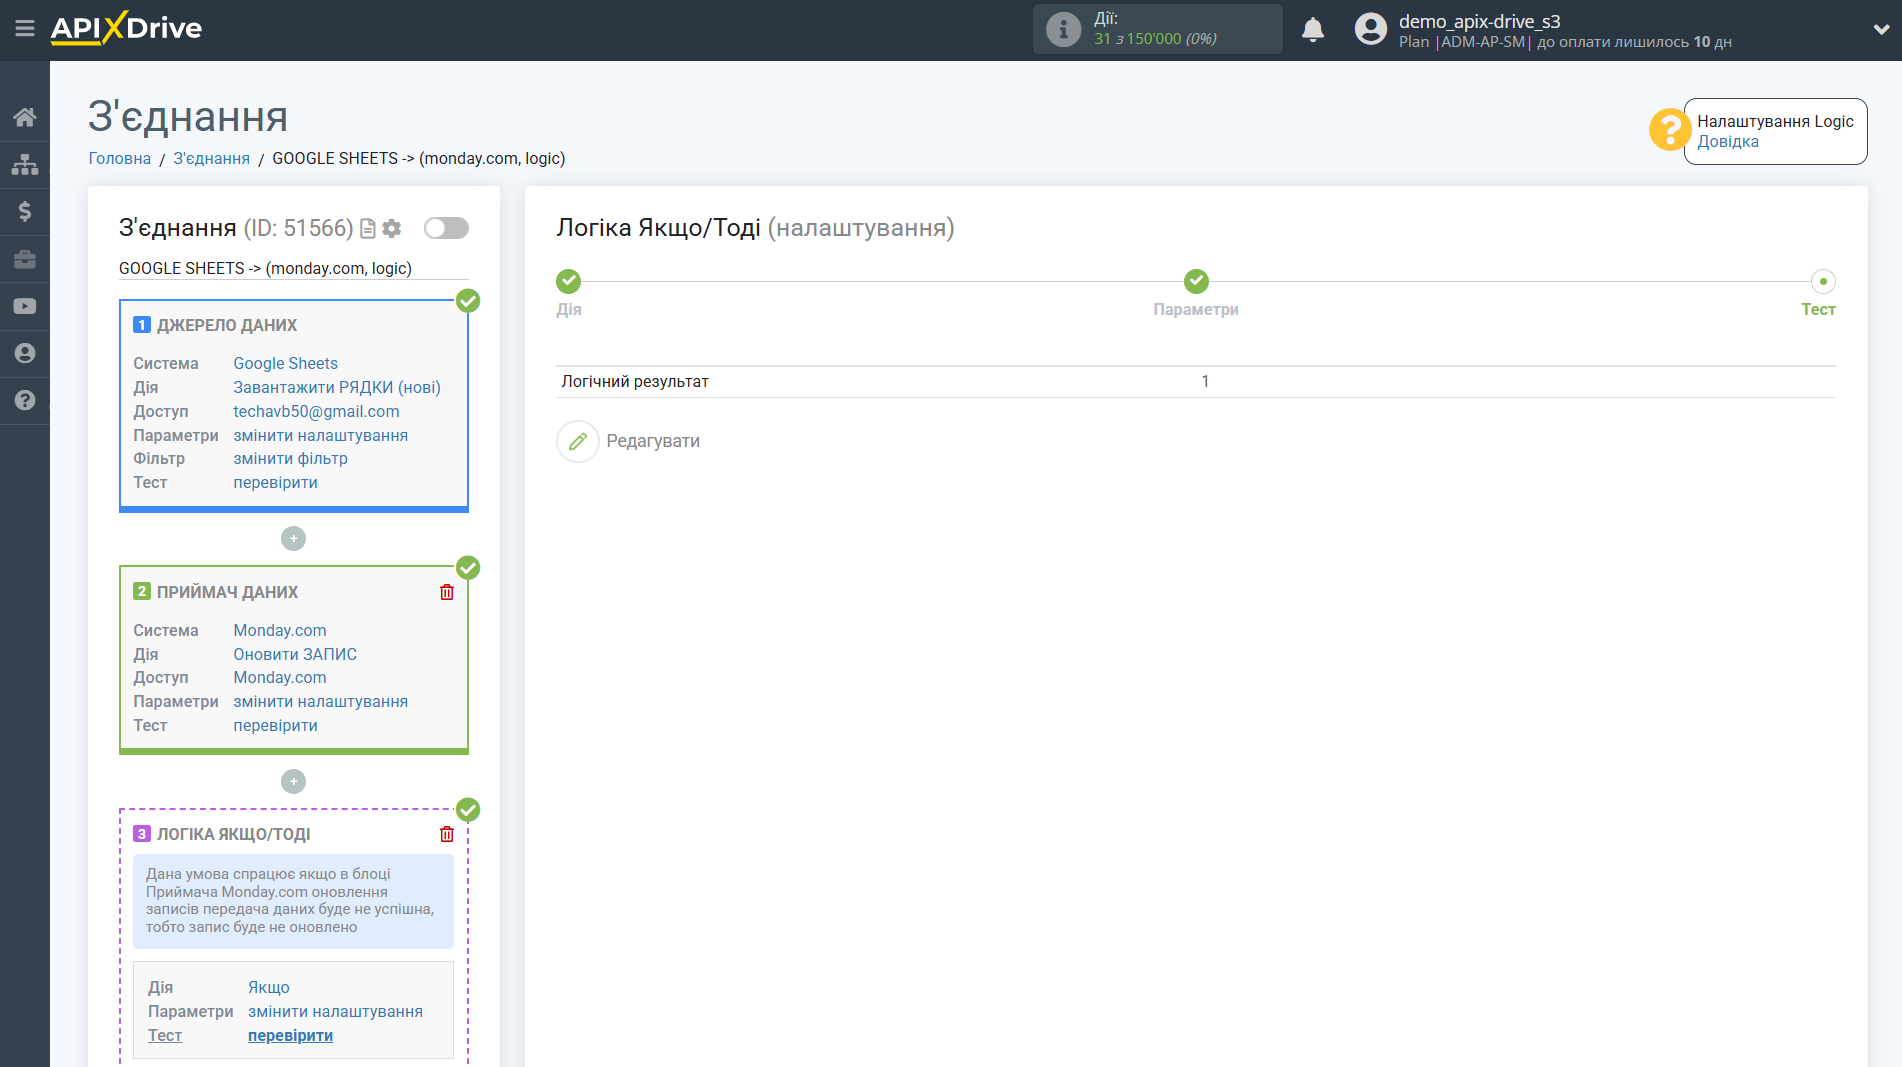The width and height of the screenshot is (1902, 1067).
Task: Select the ЛОГІКА ЯКЩО/ТОДІ block header
Action: point(233,834)
